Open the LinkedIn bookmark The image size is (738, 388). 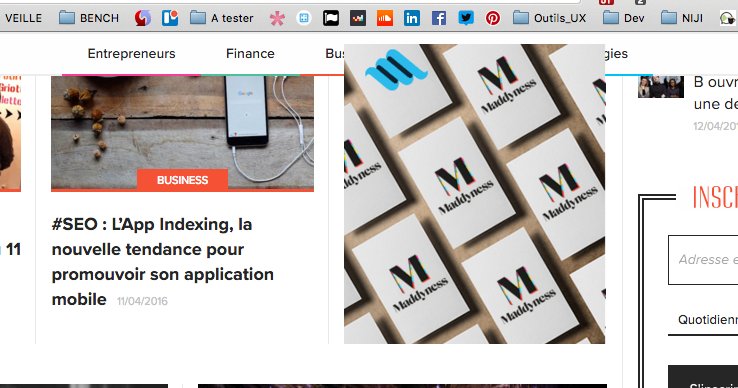click(412, 18)
